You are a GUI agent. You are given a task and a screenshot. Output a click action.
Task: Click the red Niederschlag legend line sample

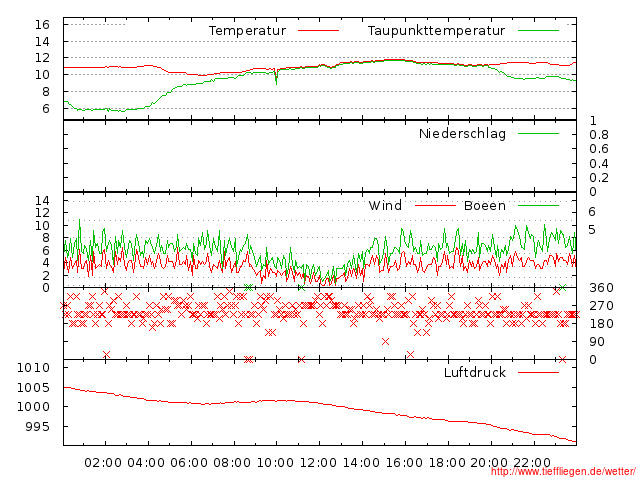[538, 133]
